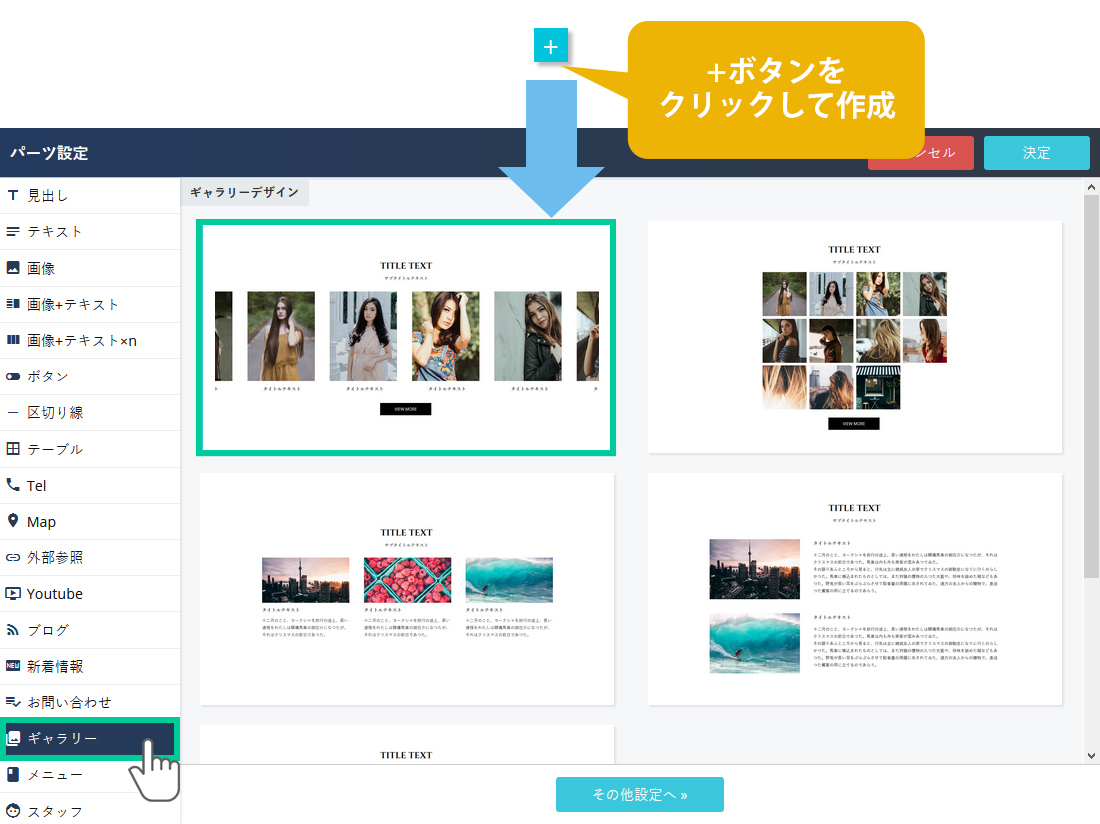Select the Map pin icon

13,521
